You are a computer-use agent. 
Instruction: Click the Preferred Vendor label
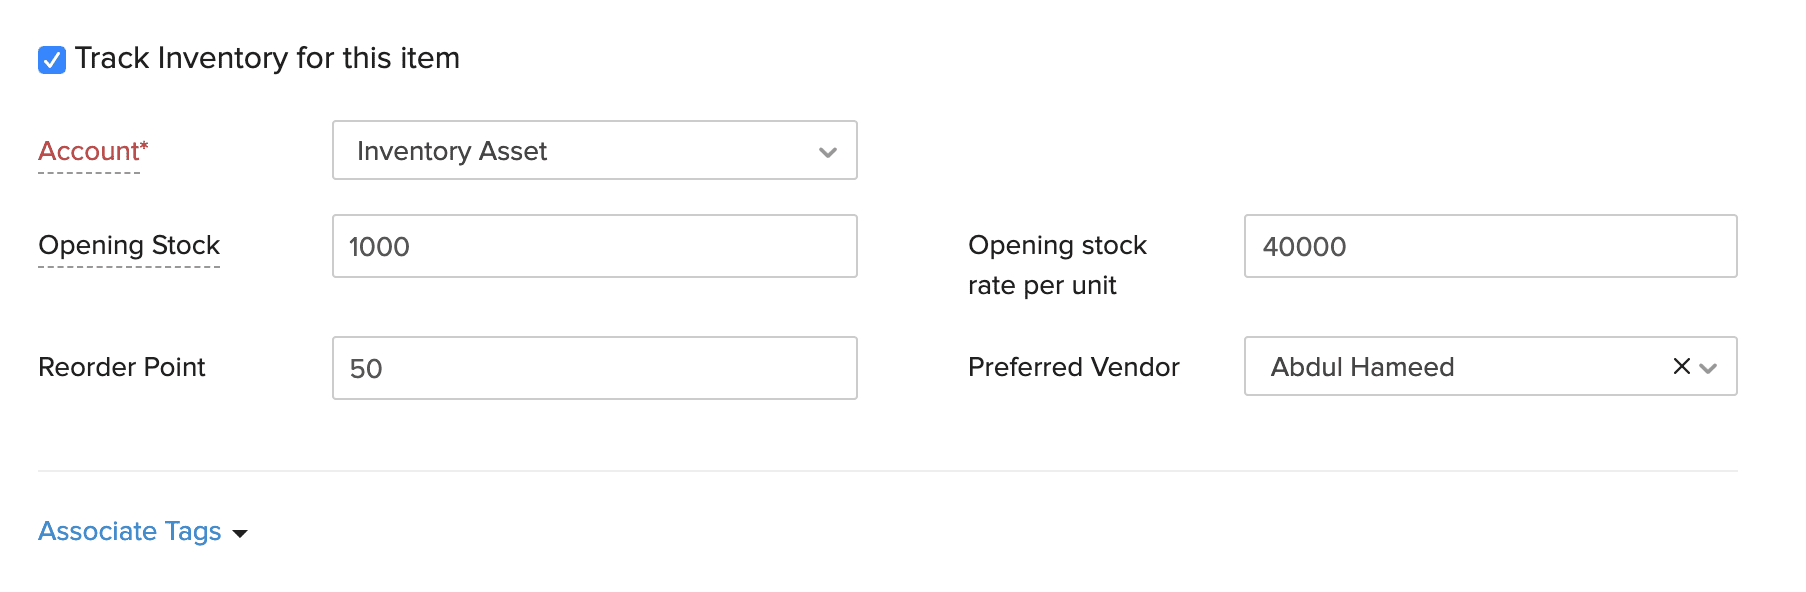point(1073,367)
